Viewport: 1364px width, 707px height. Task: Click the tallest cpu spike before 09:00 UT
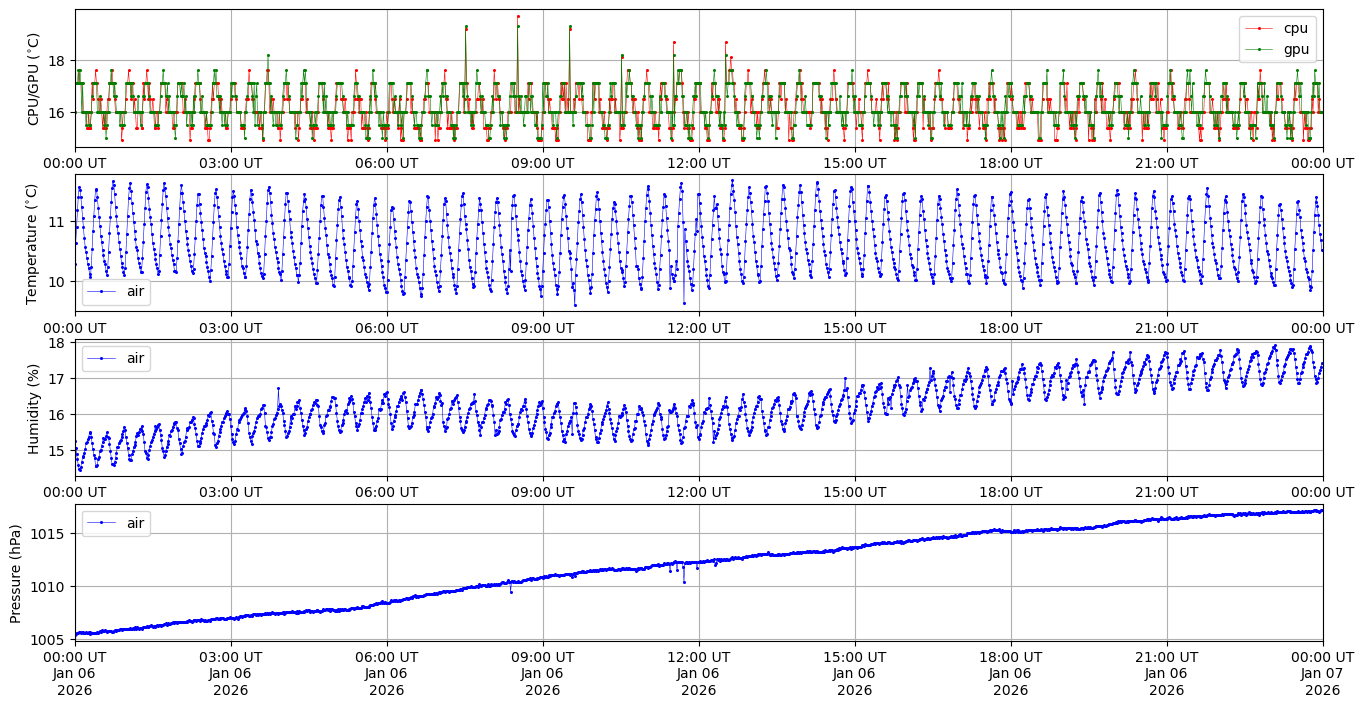coord(518,16)
